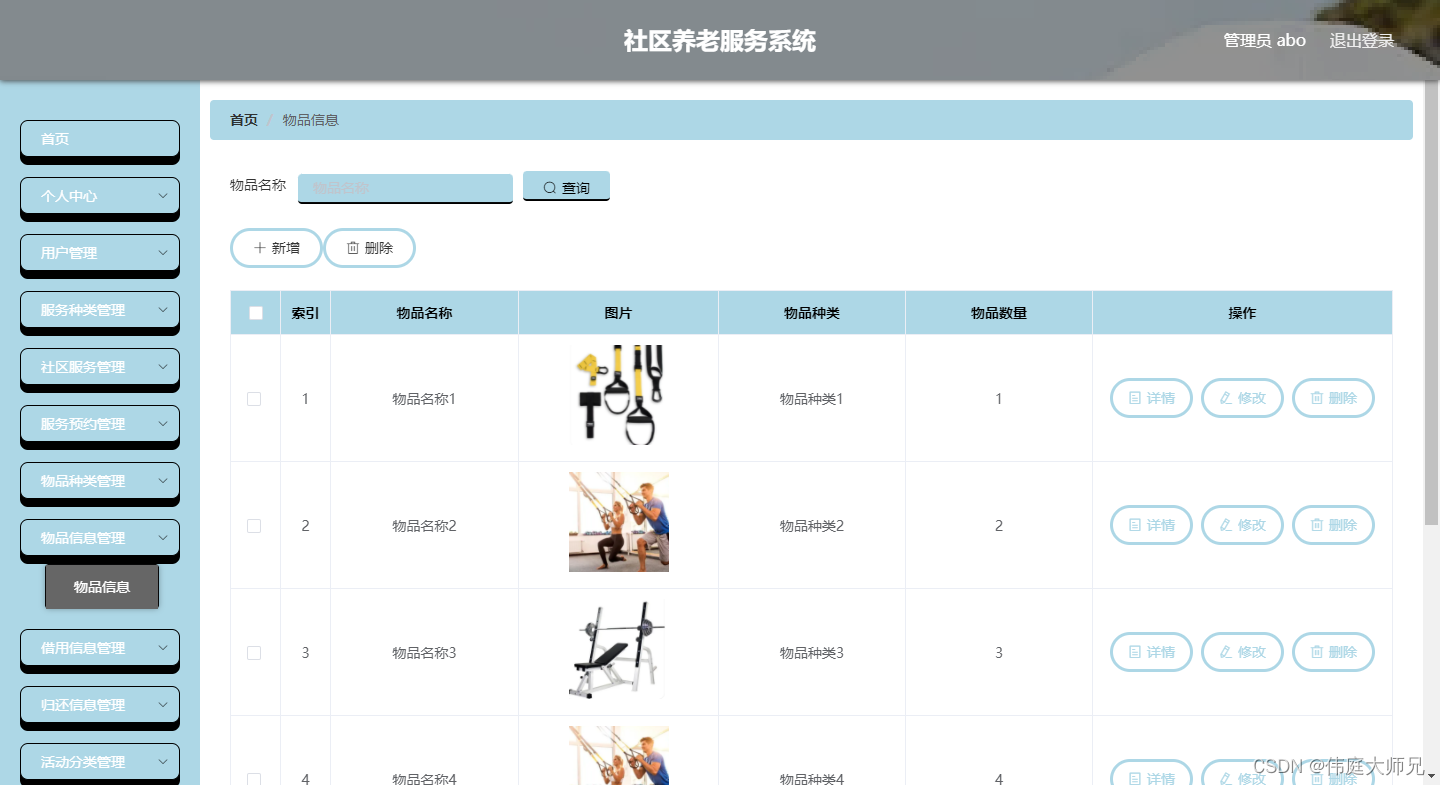
Task: Click the 查询 search button
Action: [566, 187]
